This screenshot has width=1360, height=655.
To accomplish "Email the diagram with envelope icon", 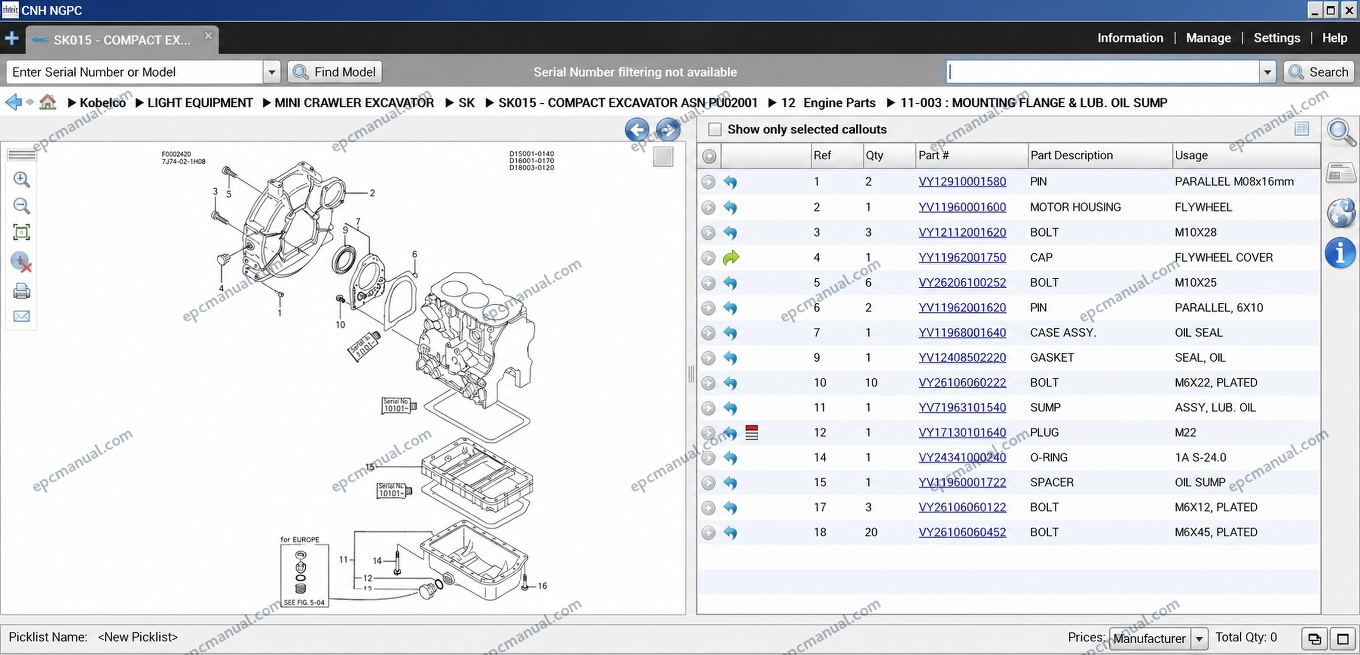I will coord(21,316).
